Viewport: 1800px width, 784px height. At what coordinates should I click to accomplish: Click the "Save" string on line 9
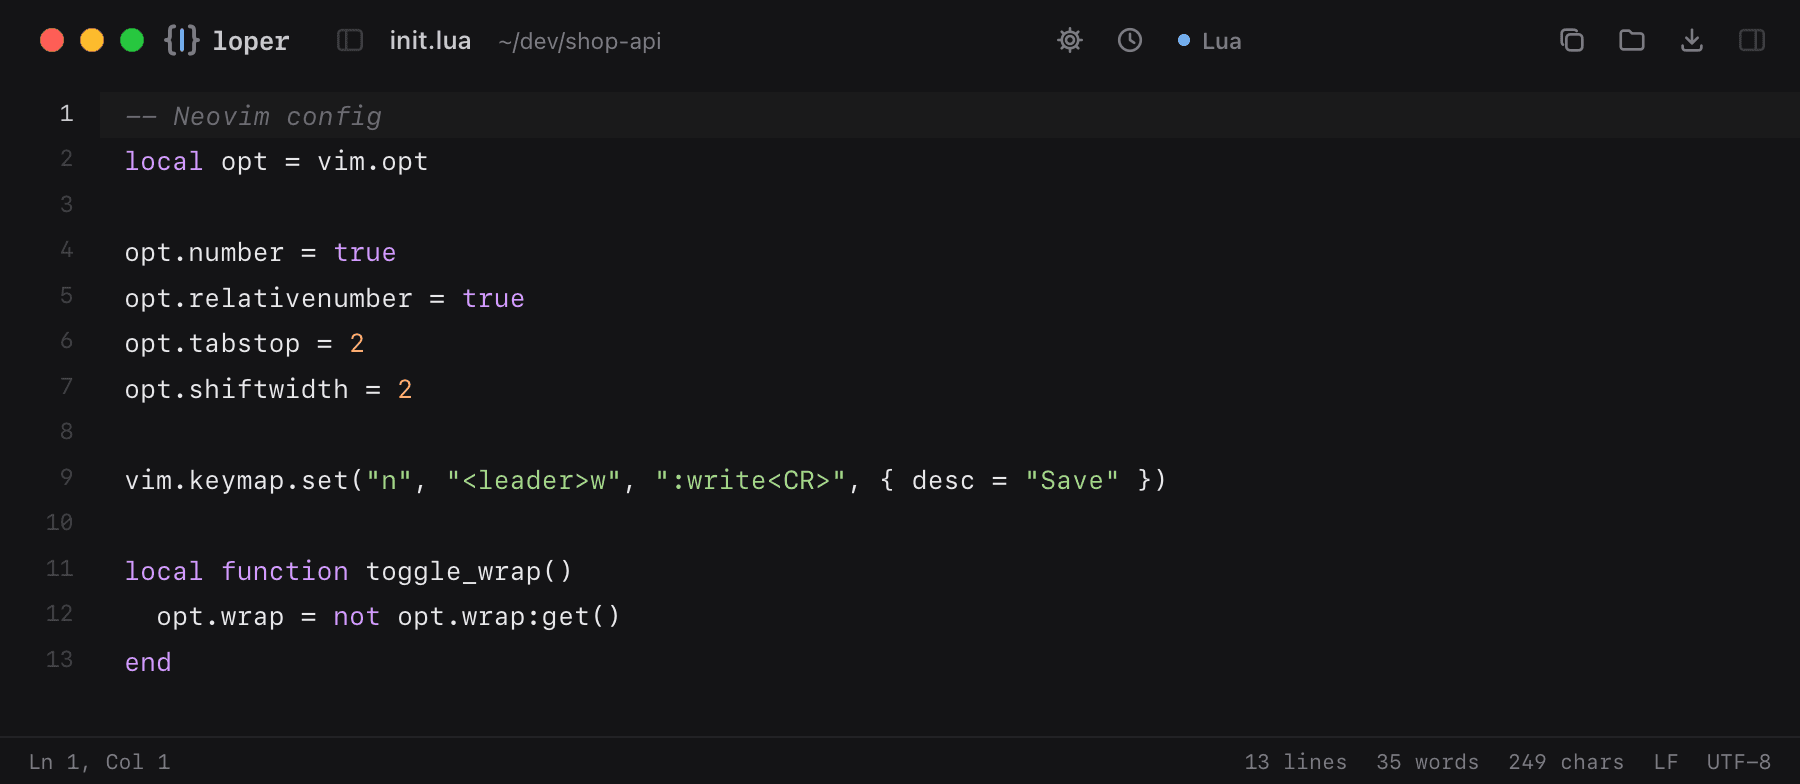1072,480
